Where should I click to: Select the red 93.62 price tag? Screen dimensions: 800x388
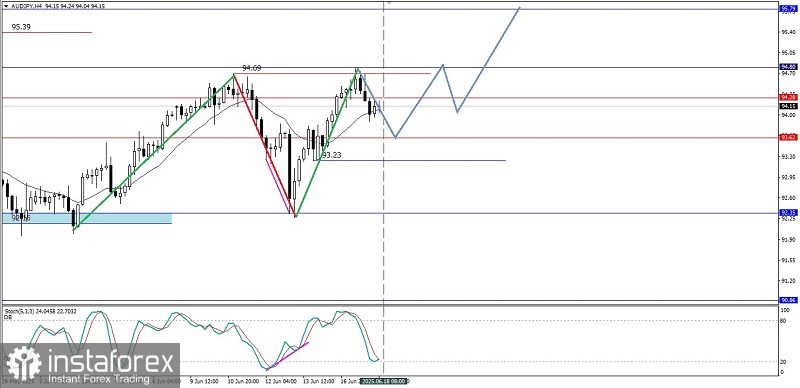click(788, 137)
